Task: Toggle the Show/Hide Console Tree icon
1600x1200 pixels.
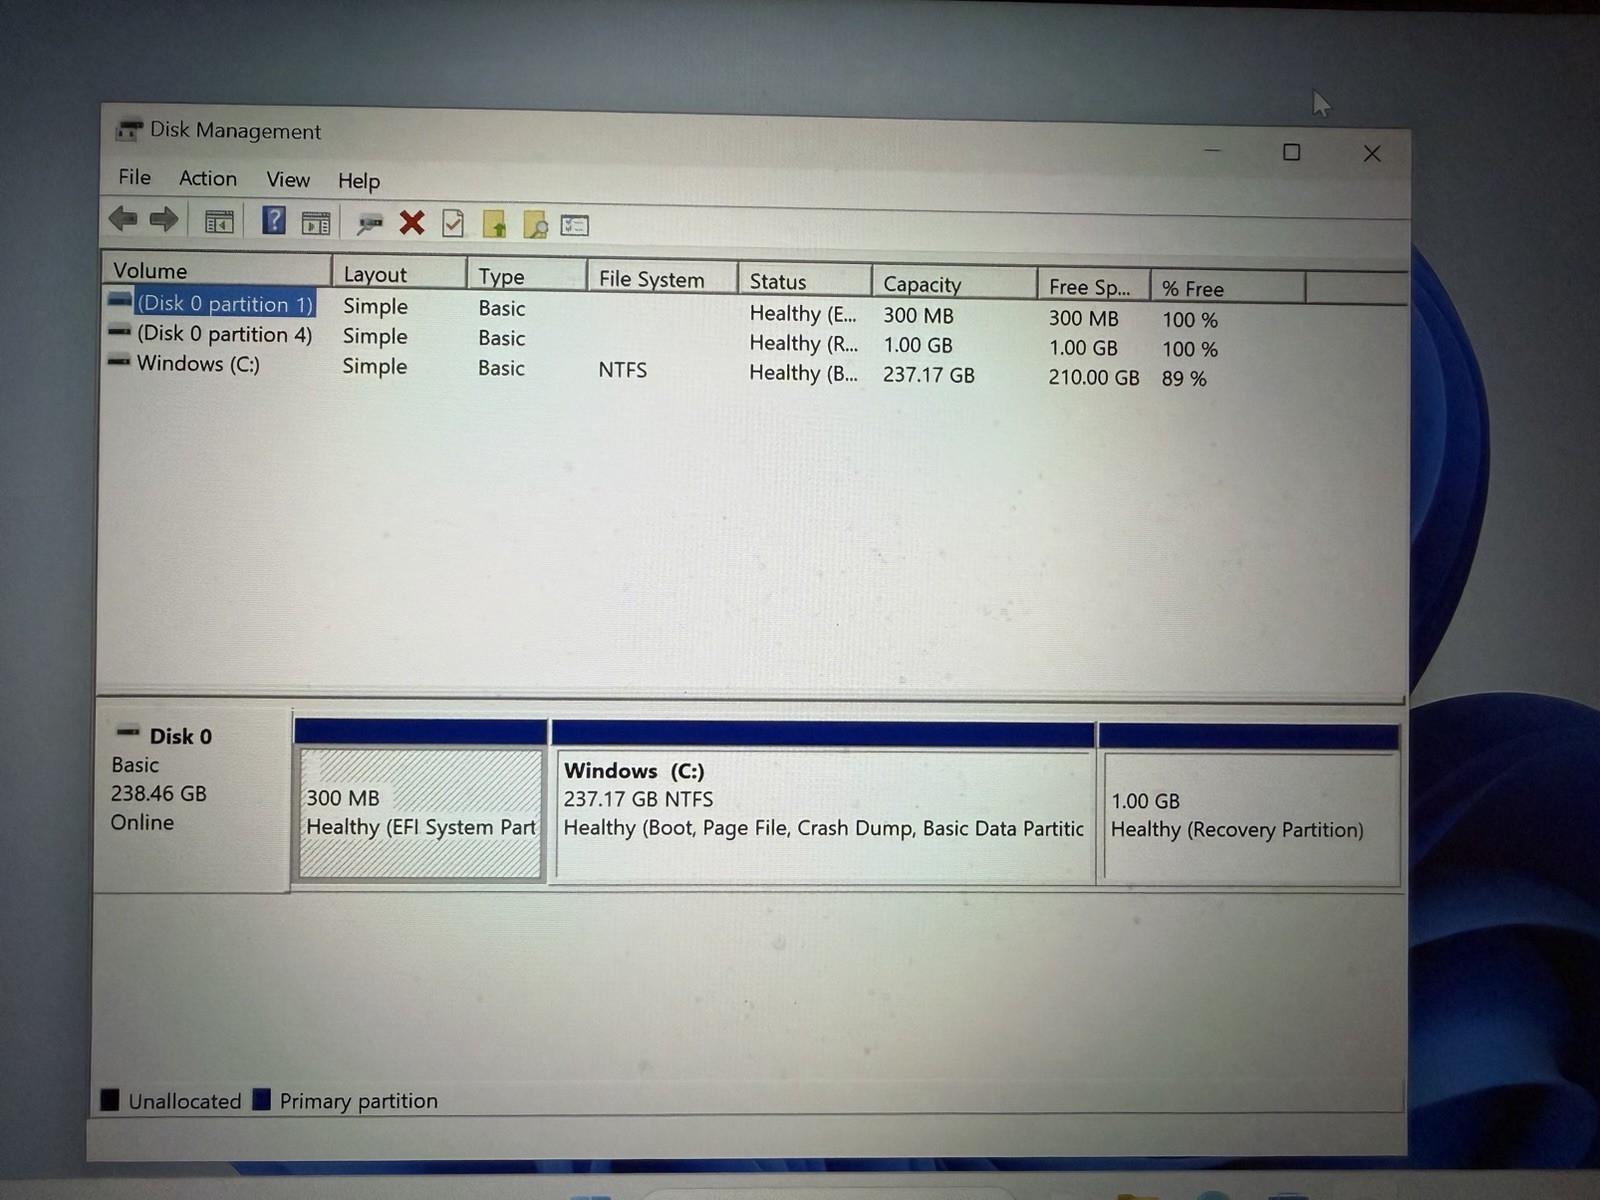Action: tap(219, 222)
